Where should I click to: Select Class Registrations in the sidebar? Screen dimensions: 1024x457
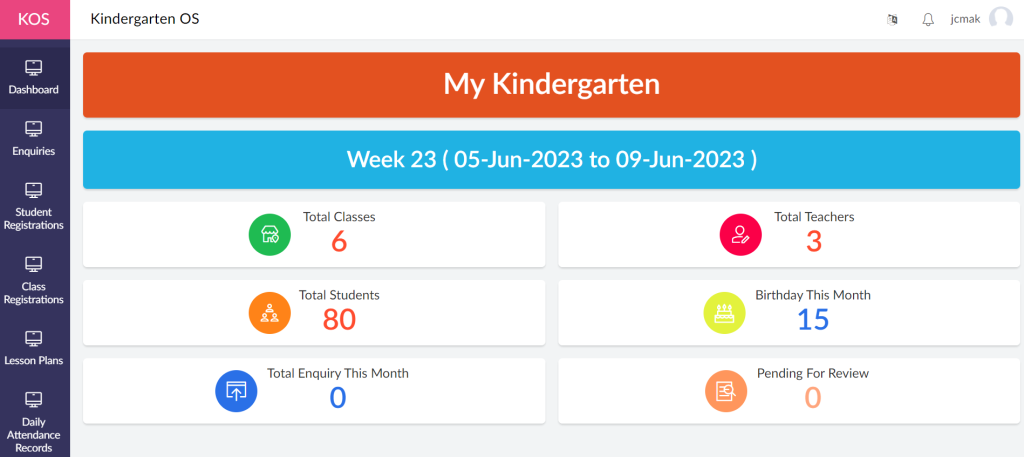click(34, 280)
